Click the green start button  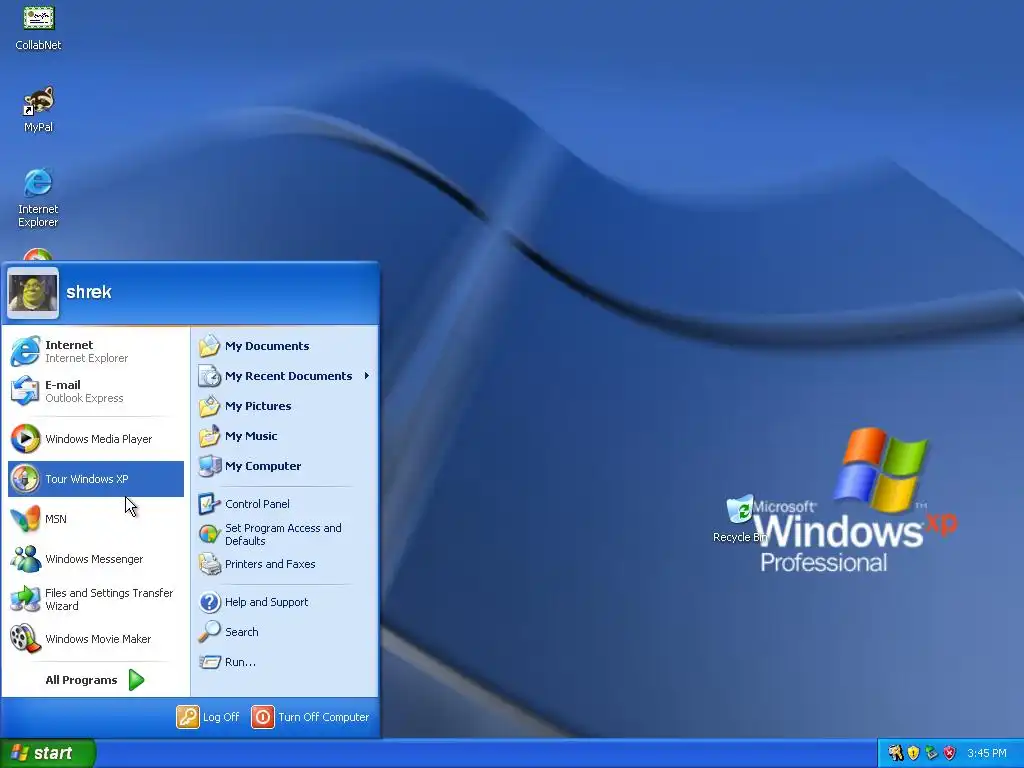[x=48, y=753]
